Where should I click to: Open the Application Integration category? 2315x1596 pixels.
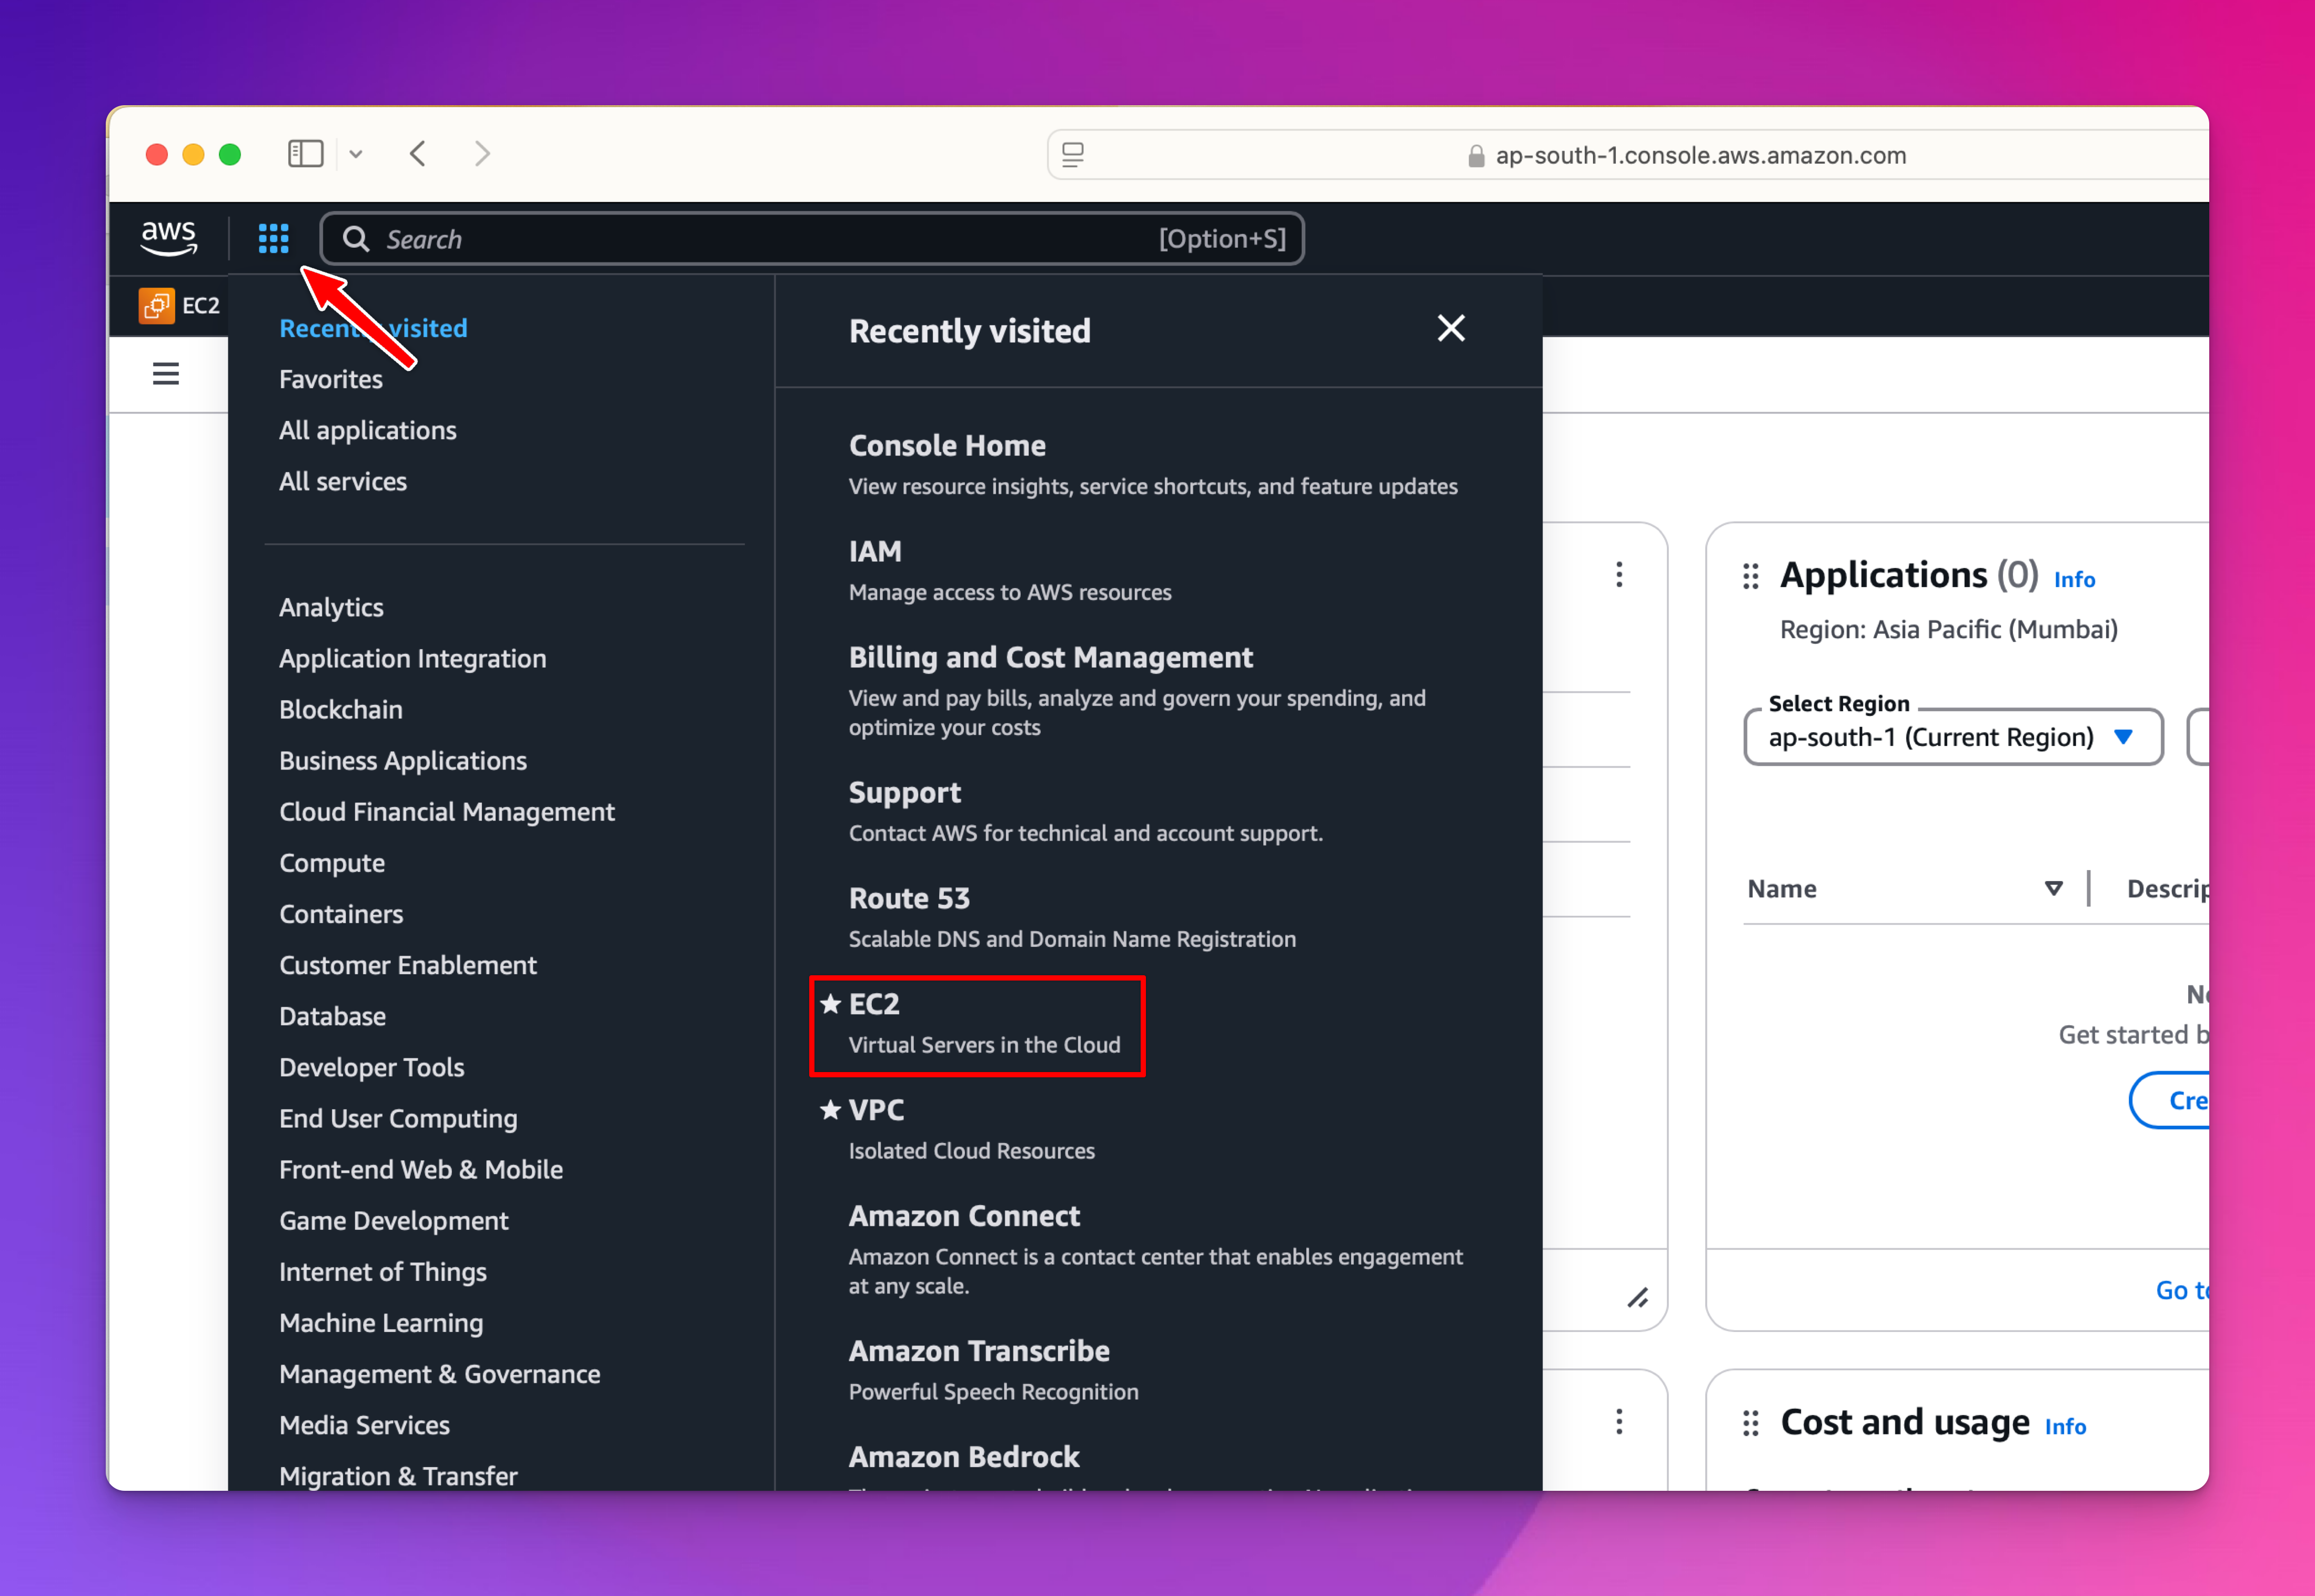click(x=413, y=658)
